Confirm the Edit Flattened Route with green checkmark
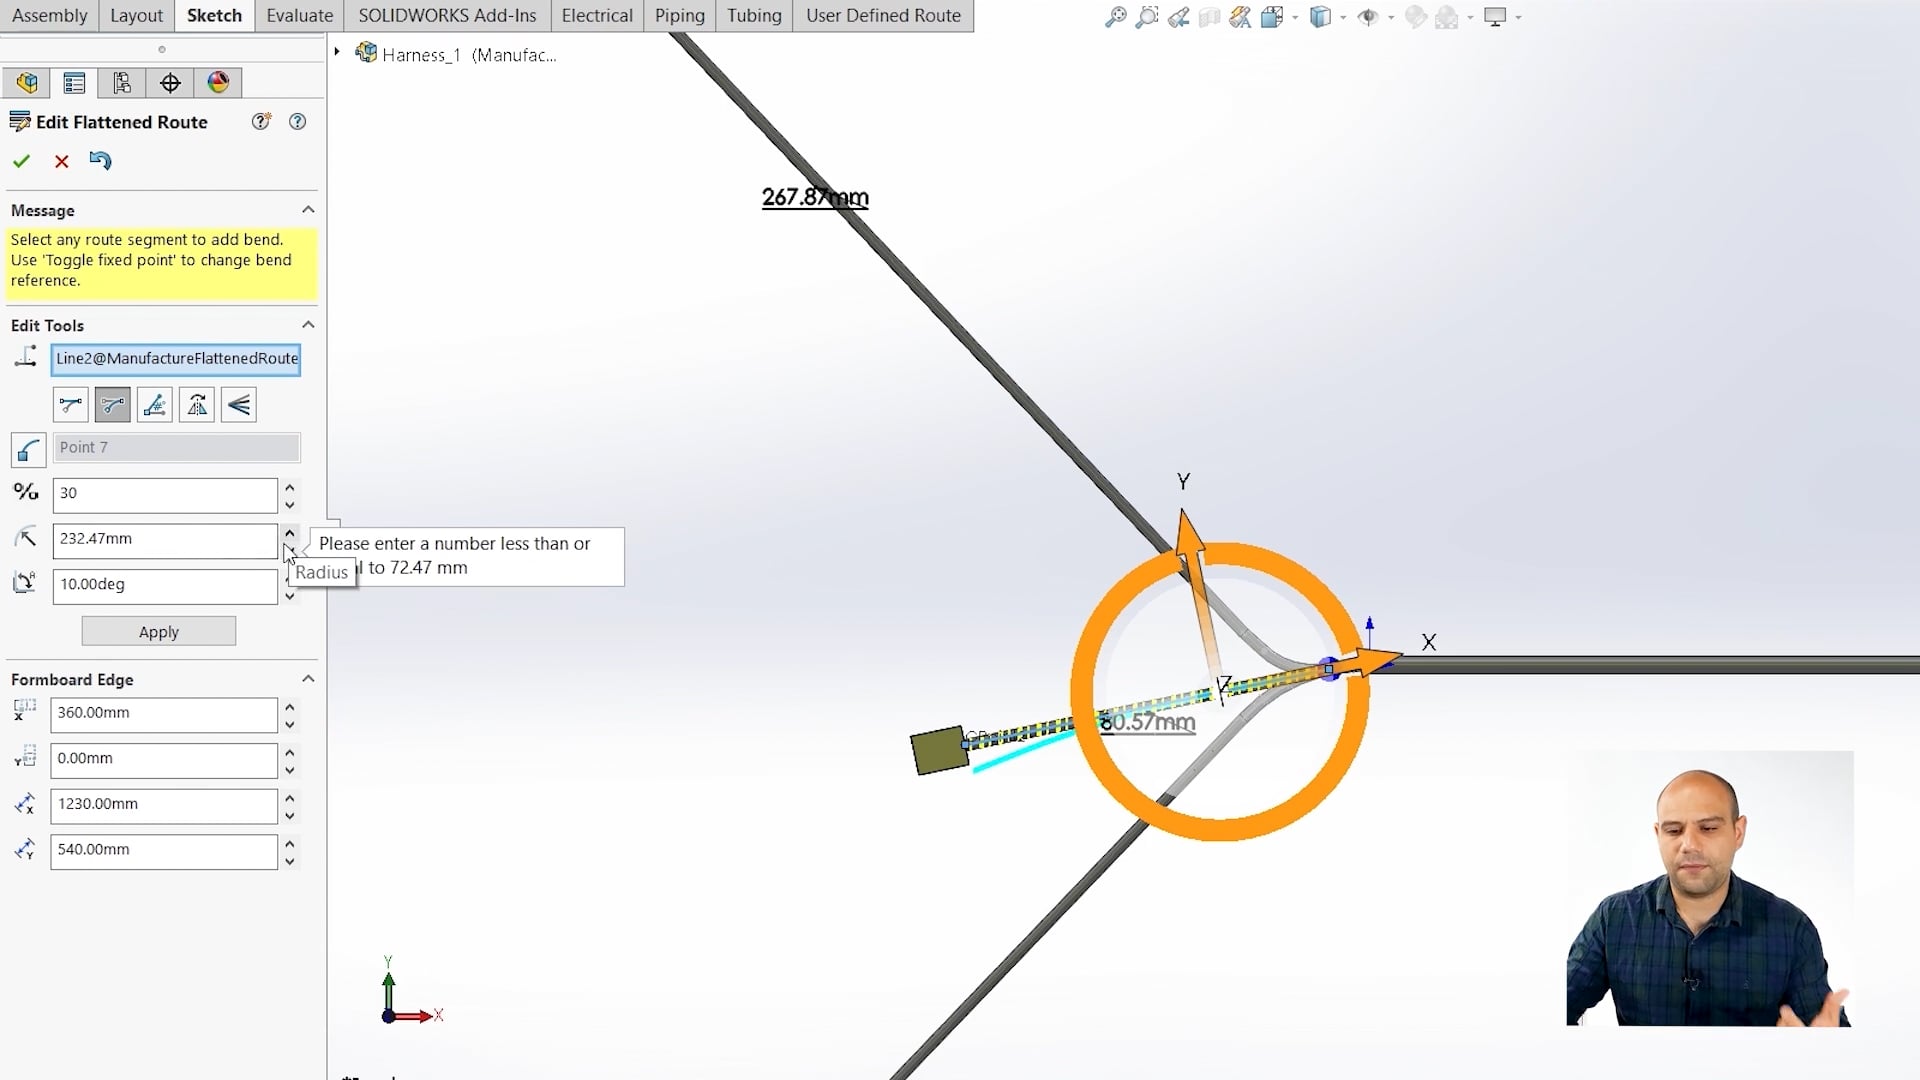1920x1080 pixels. tap(22, 161)
